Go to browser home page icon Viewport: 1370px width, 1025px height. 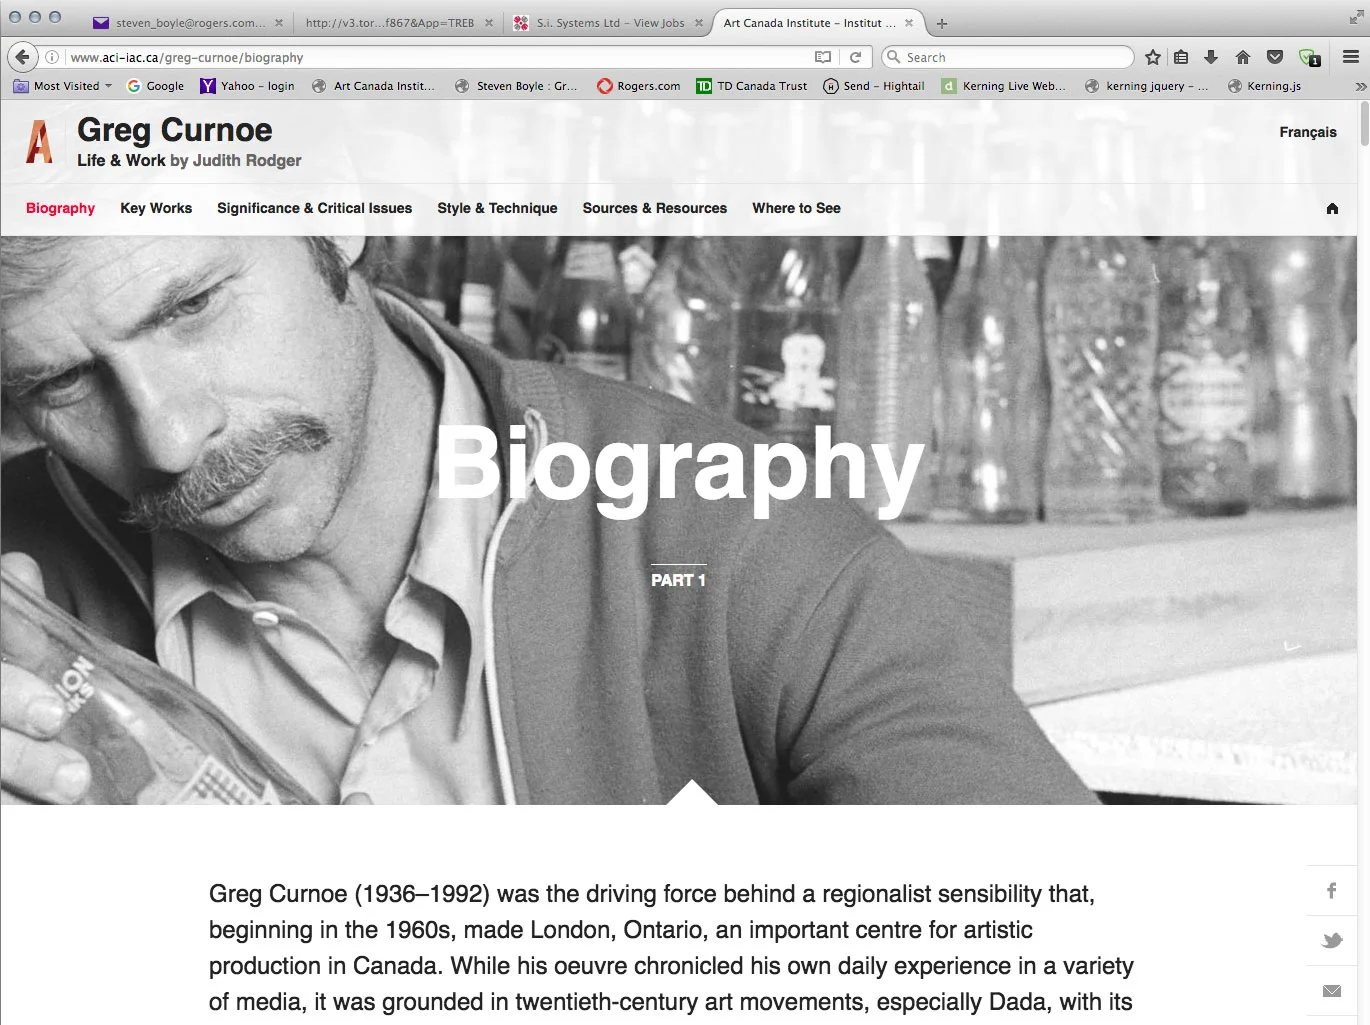pos(1243,57)
